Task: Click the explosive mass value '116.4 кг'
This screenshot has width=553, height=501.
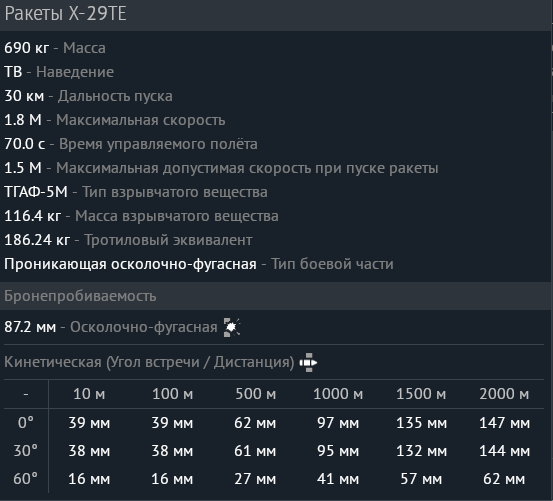Action: pyautogui.click(x=32, y=216)
